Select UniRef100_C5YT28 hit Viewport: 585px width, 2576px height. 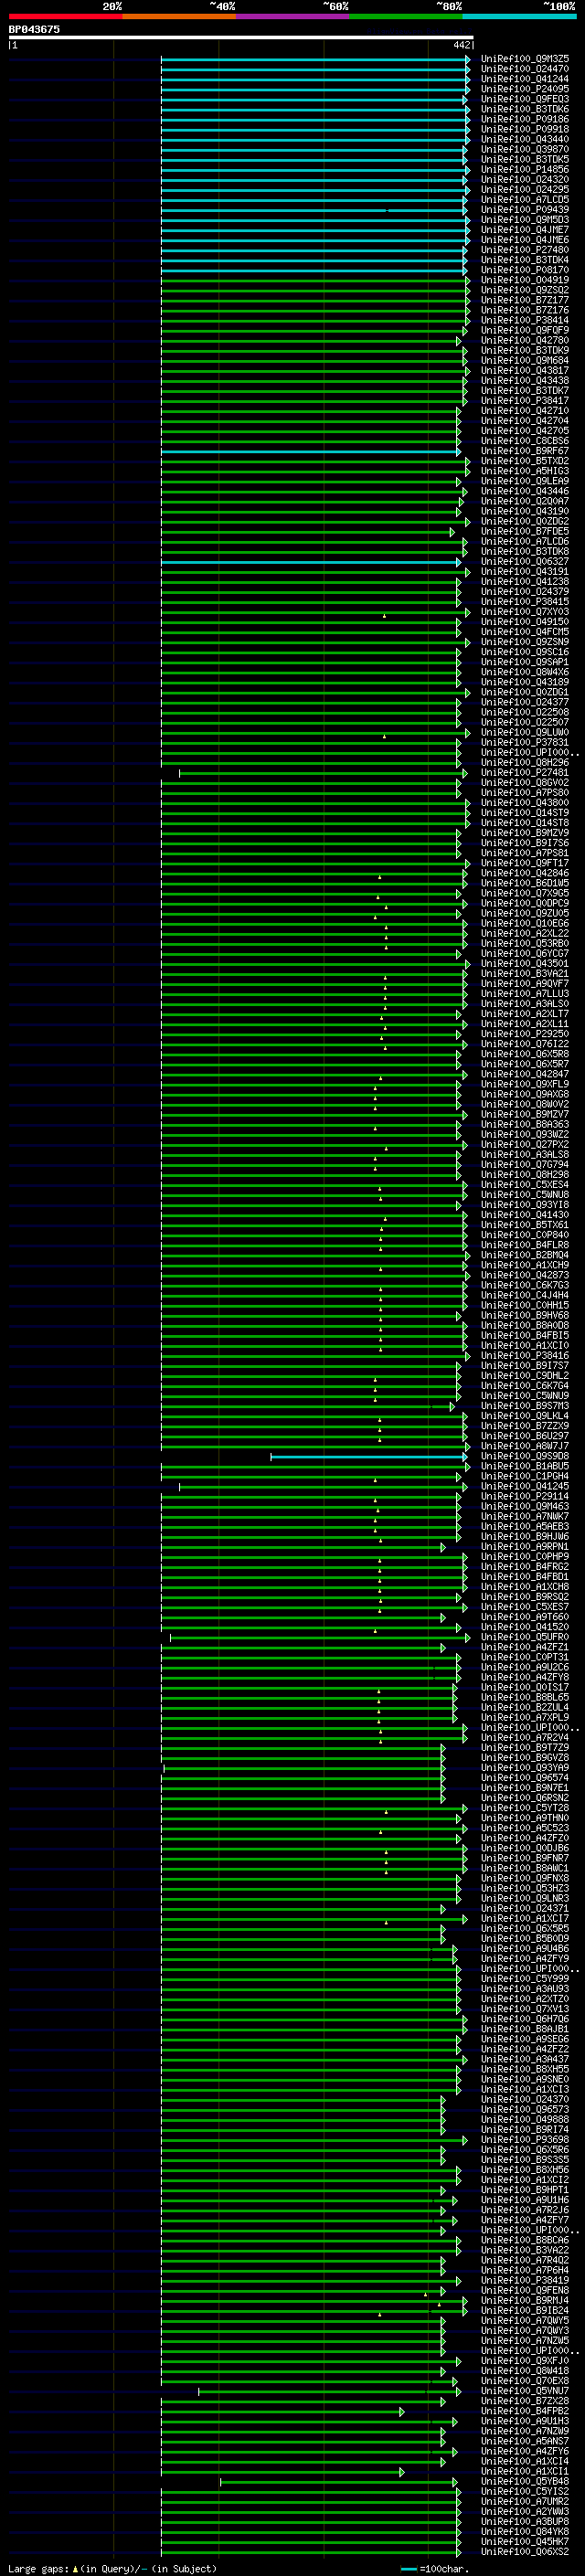tap(525, 1807)
